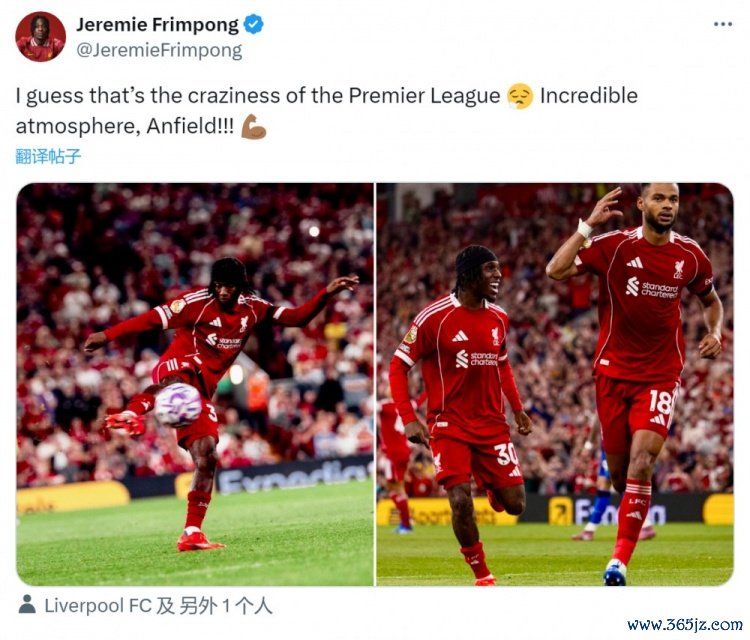Click the football in the left photo
The width and height of the screenshot is (750, 640).
click(178, 405)
